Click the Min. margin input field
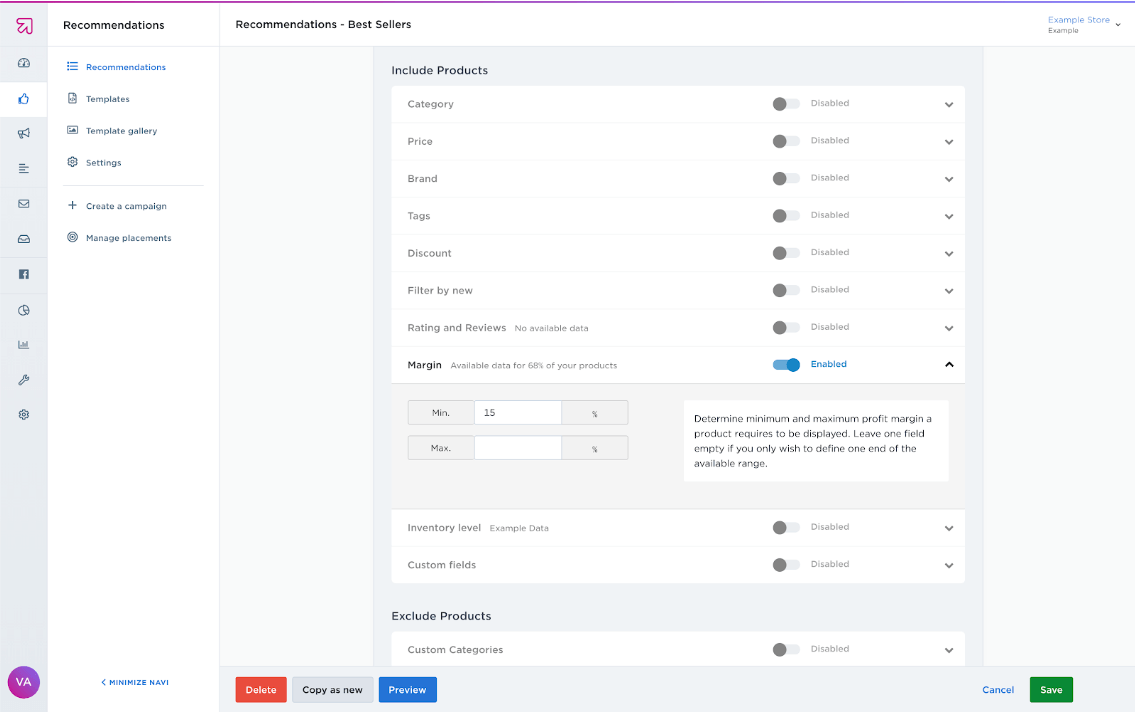This screenshot has width=1135, height=712. click(x=518, y=412)
